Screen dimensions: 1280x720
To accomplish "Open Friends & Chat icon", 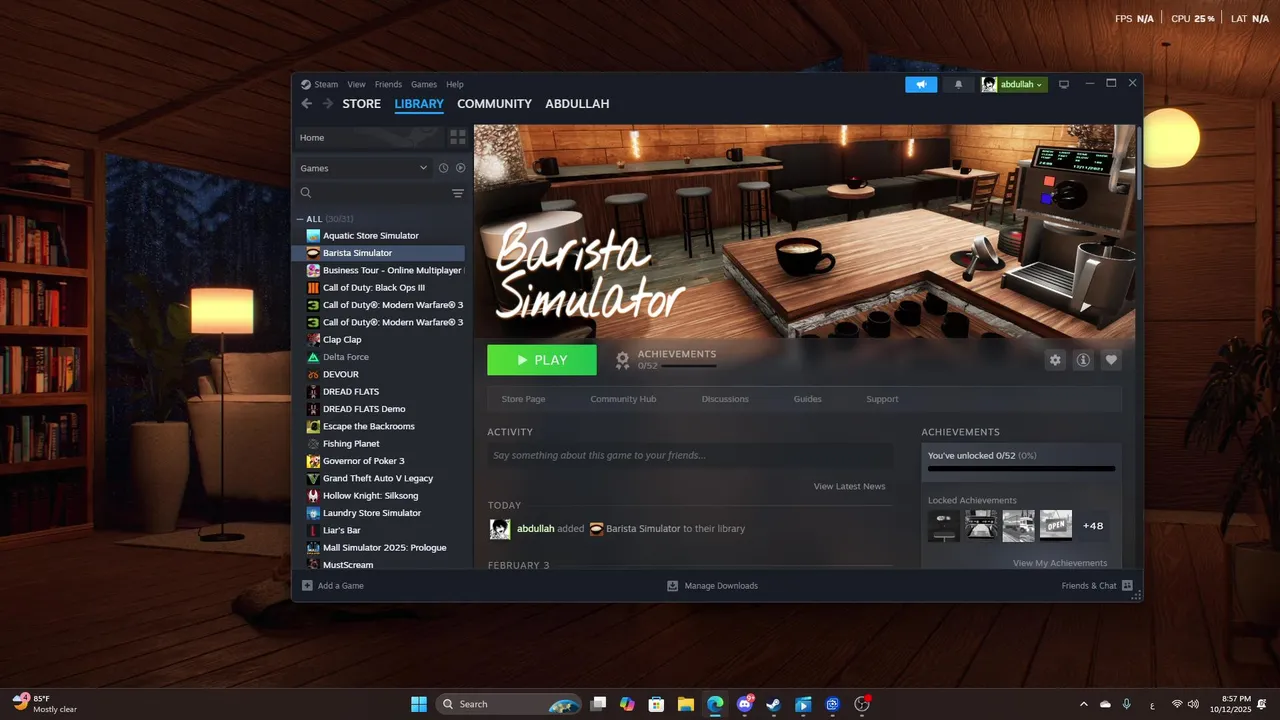I will point(1127,585).
